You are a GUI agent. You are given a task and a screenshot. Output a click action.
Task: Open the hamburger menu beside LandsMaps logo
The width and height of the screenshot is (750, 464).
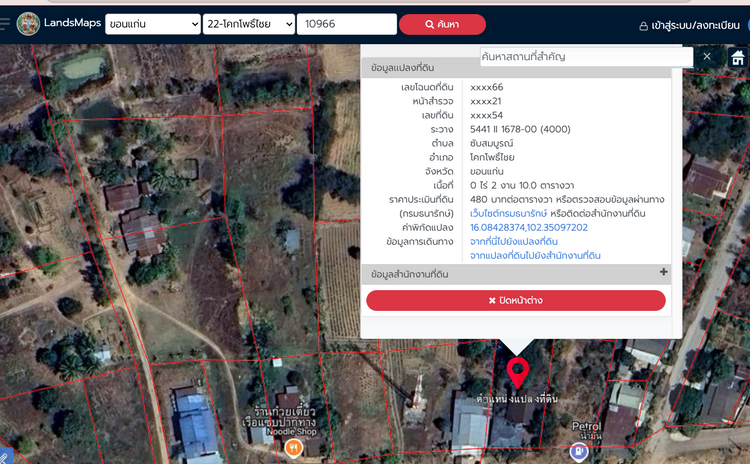(x=5, y=23)
